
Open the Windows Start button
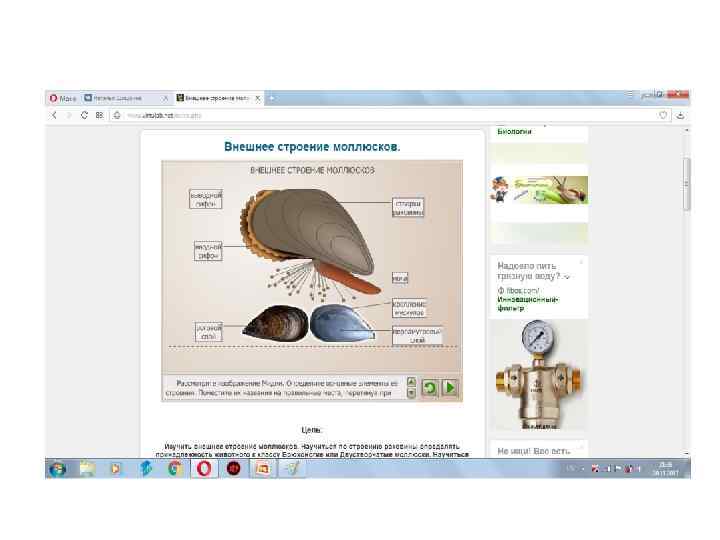tap(58, 468)
